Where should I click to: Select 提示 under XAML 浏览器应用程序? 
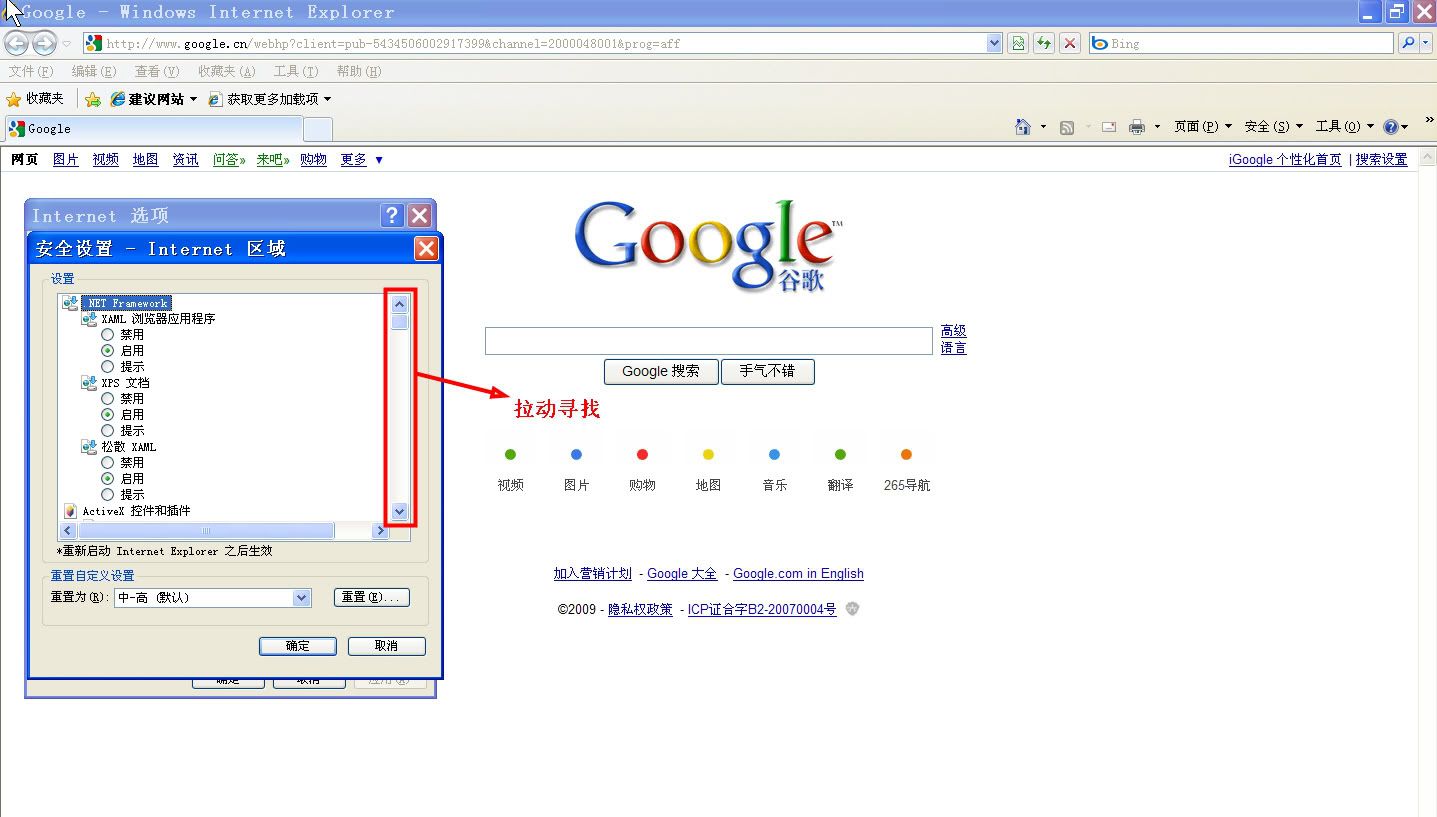107,366
